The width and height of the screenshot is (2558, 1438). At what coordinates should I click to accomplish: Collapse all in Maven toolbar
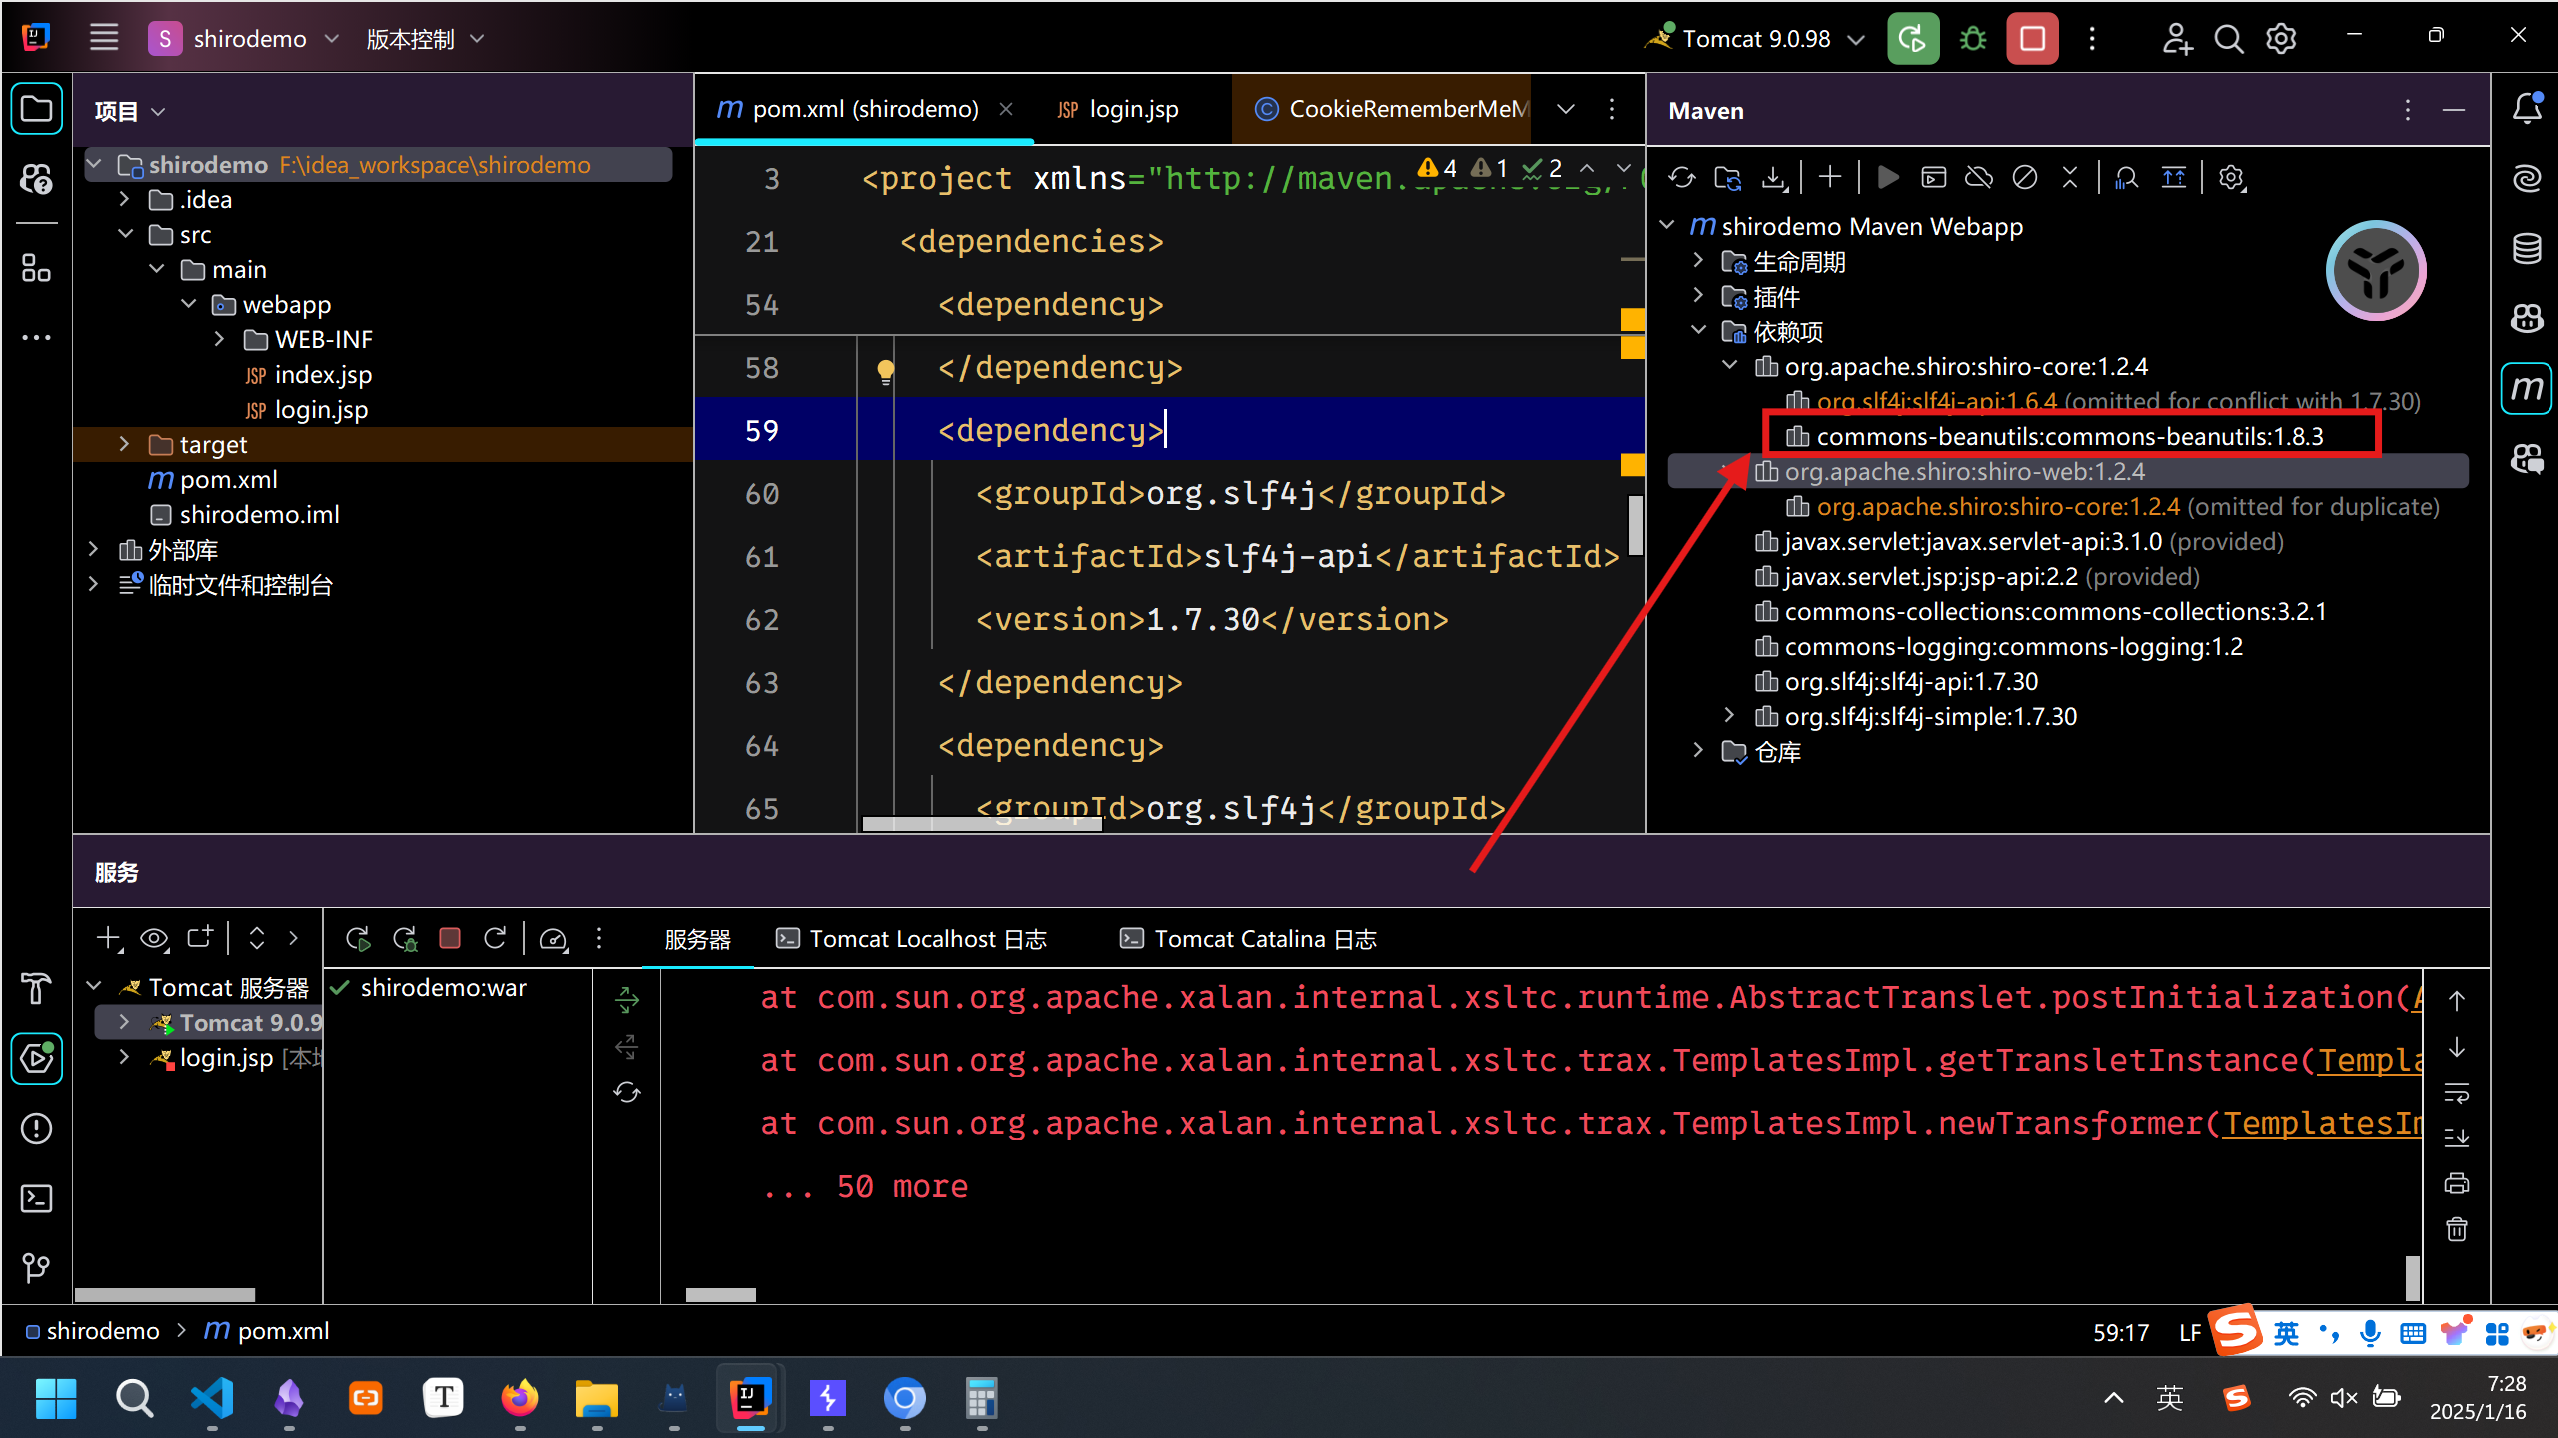(x=2070, y=178)
